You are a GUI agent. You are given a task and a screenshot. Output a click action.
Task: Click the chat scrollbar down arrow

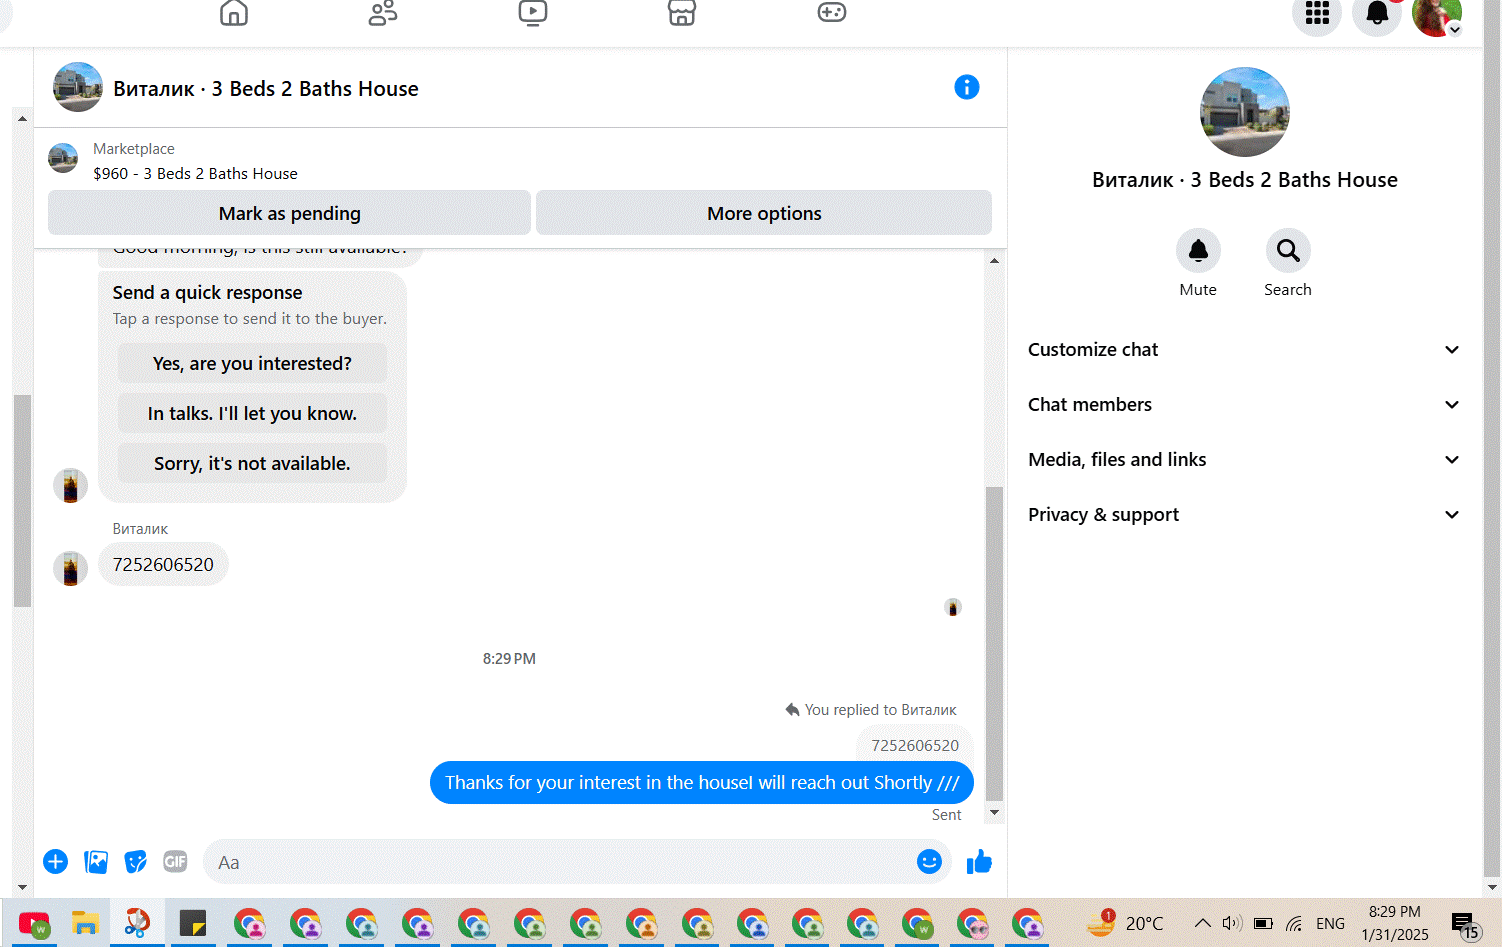tap(994, 813)
